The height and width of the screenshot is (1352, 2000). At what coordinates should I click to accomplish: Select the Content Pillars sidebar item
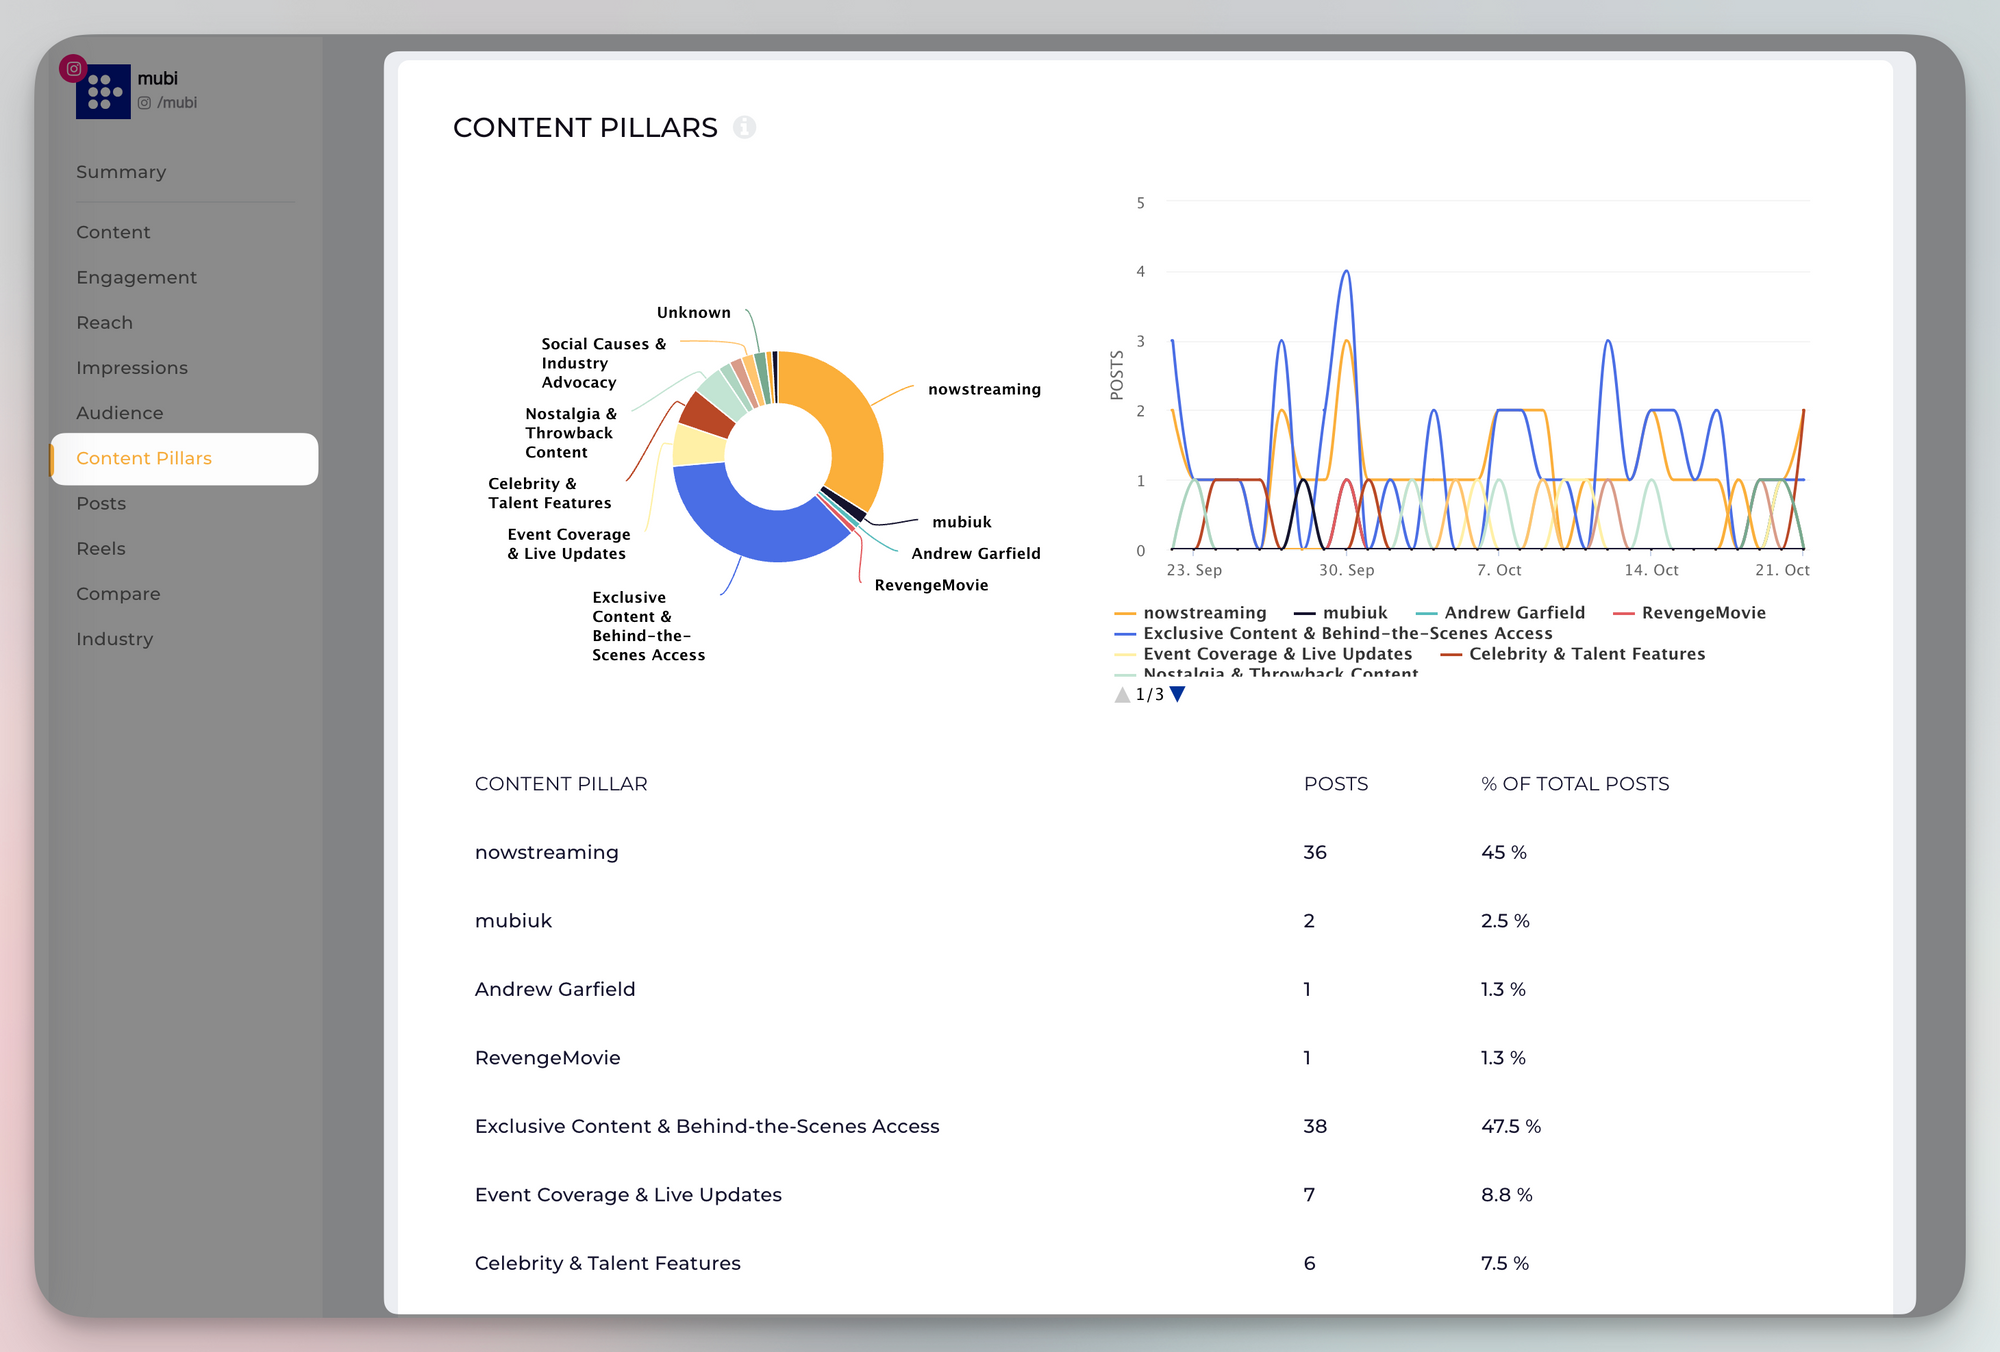click(x=184, y=458)
